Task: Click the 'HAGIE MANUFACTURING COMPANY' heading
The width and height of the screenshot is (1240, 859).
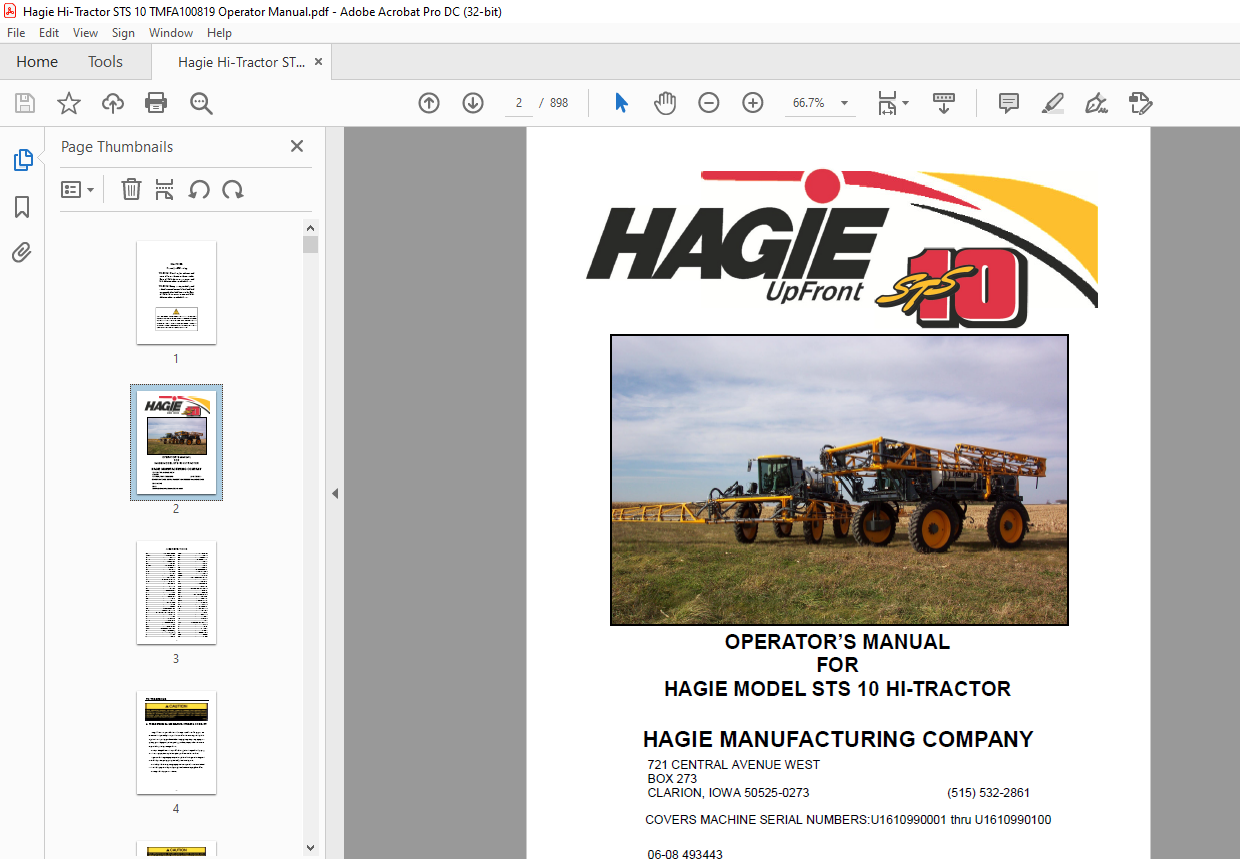Action: (x=838, y=740)
